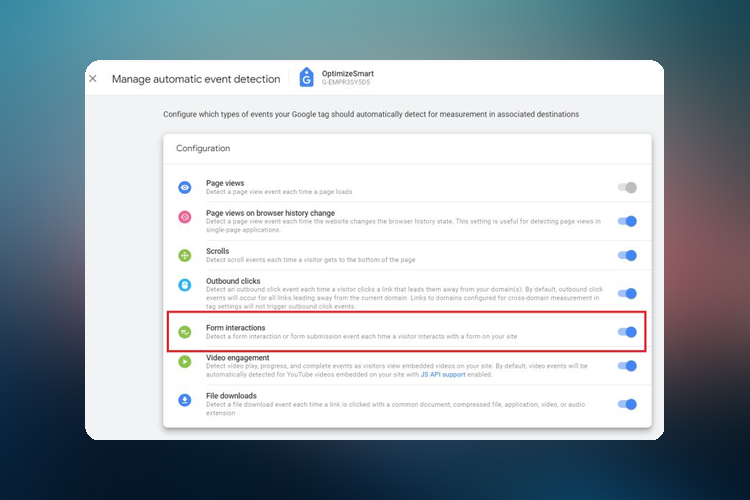Click the Video engagement label
Image resolution: width=750 pixels, height=500 pixels.
point(237,357)
